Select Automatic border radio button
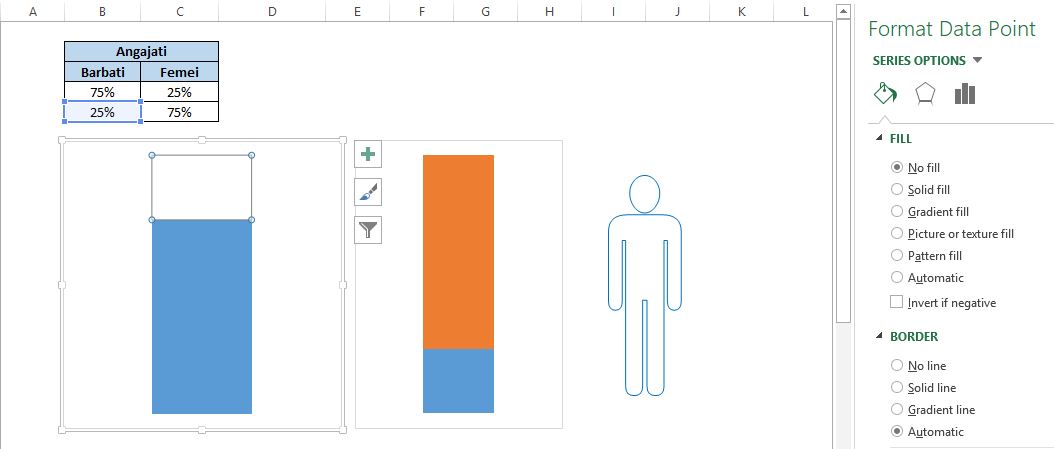The width and height of the screenshot is (1054, 449). [x=897, y=432]
